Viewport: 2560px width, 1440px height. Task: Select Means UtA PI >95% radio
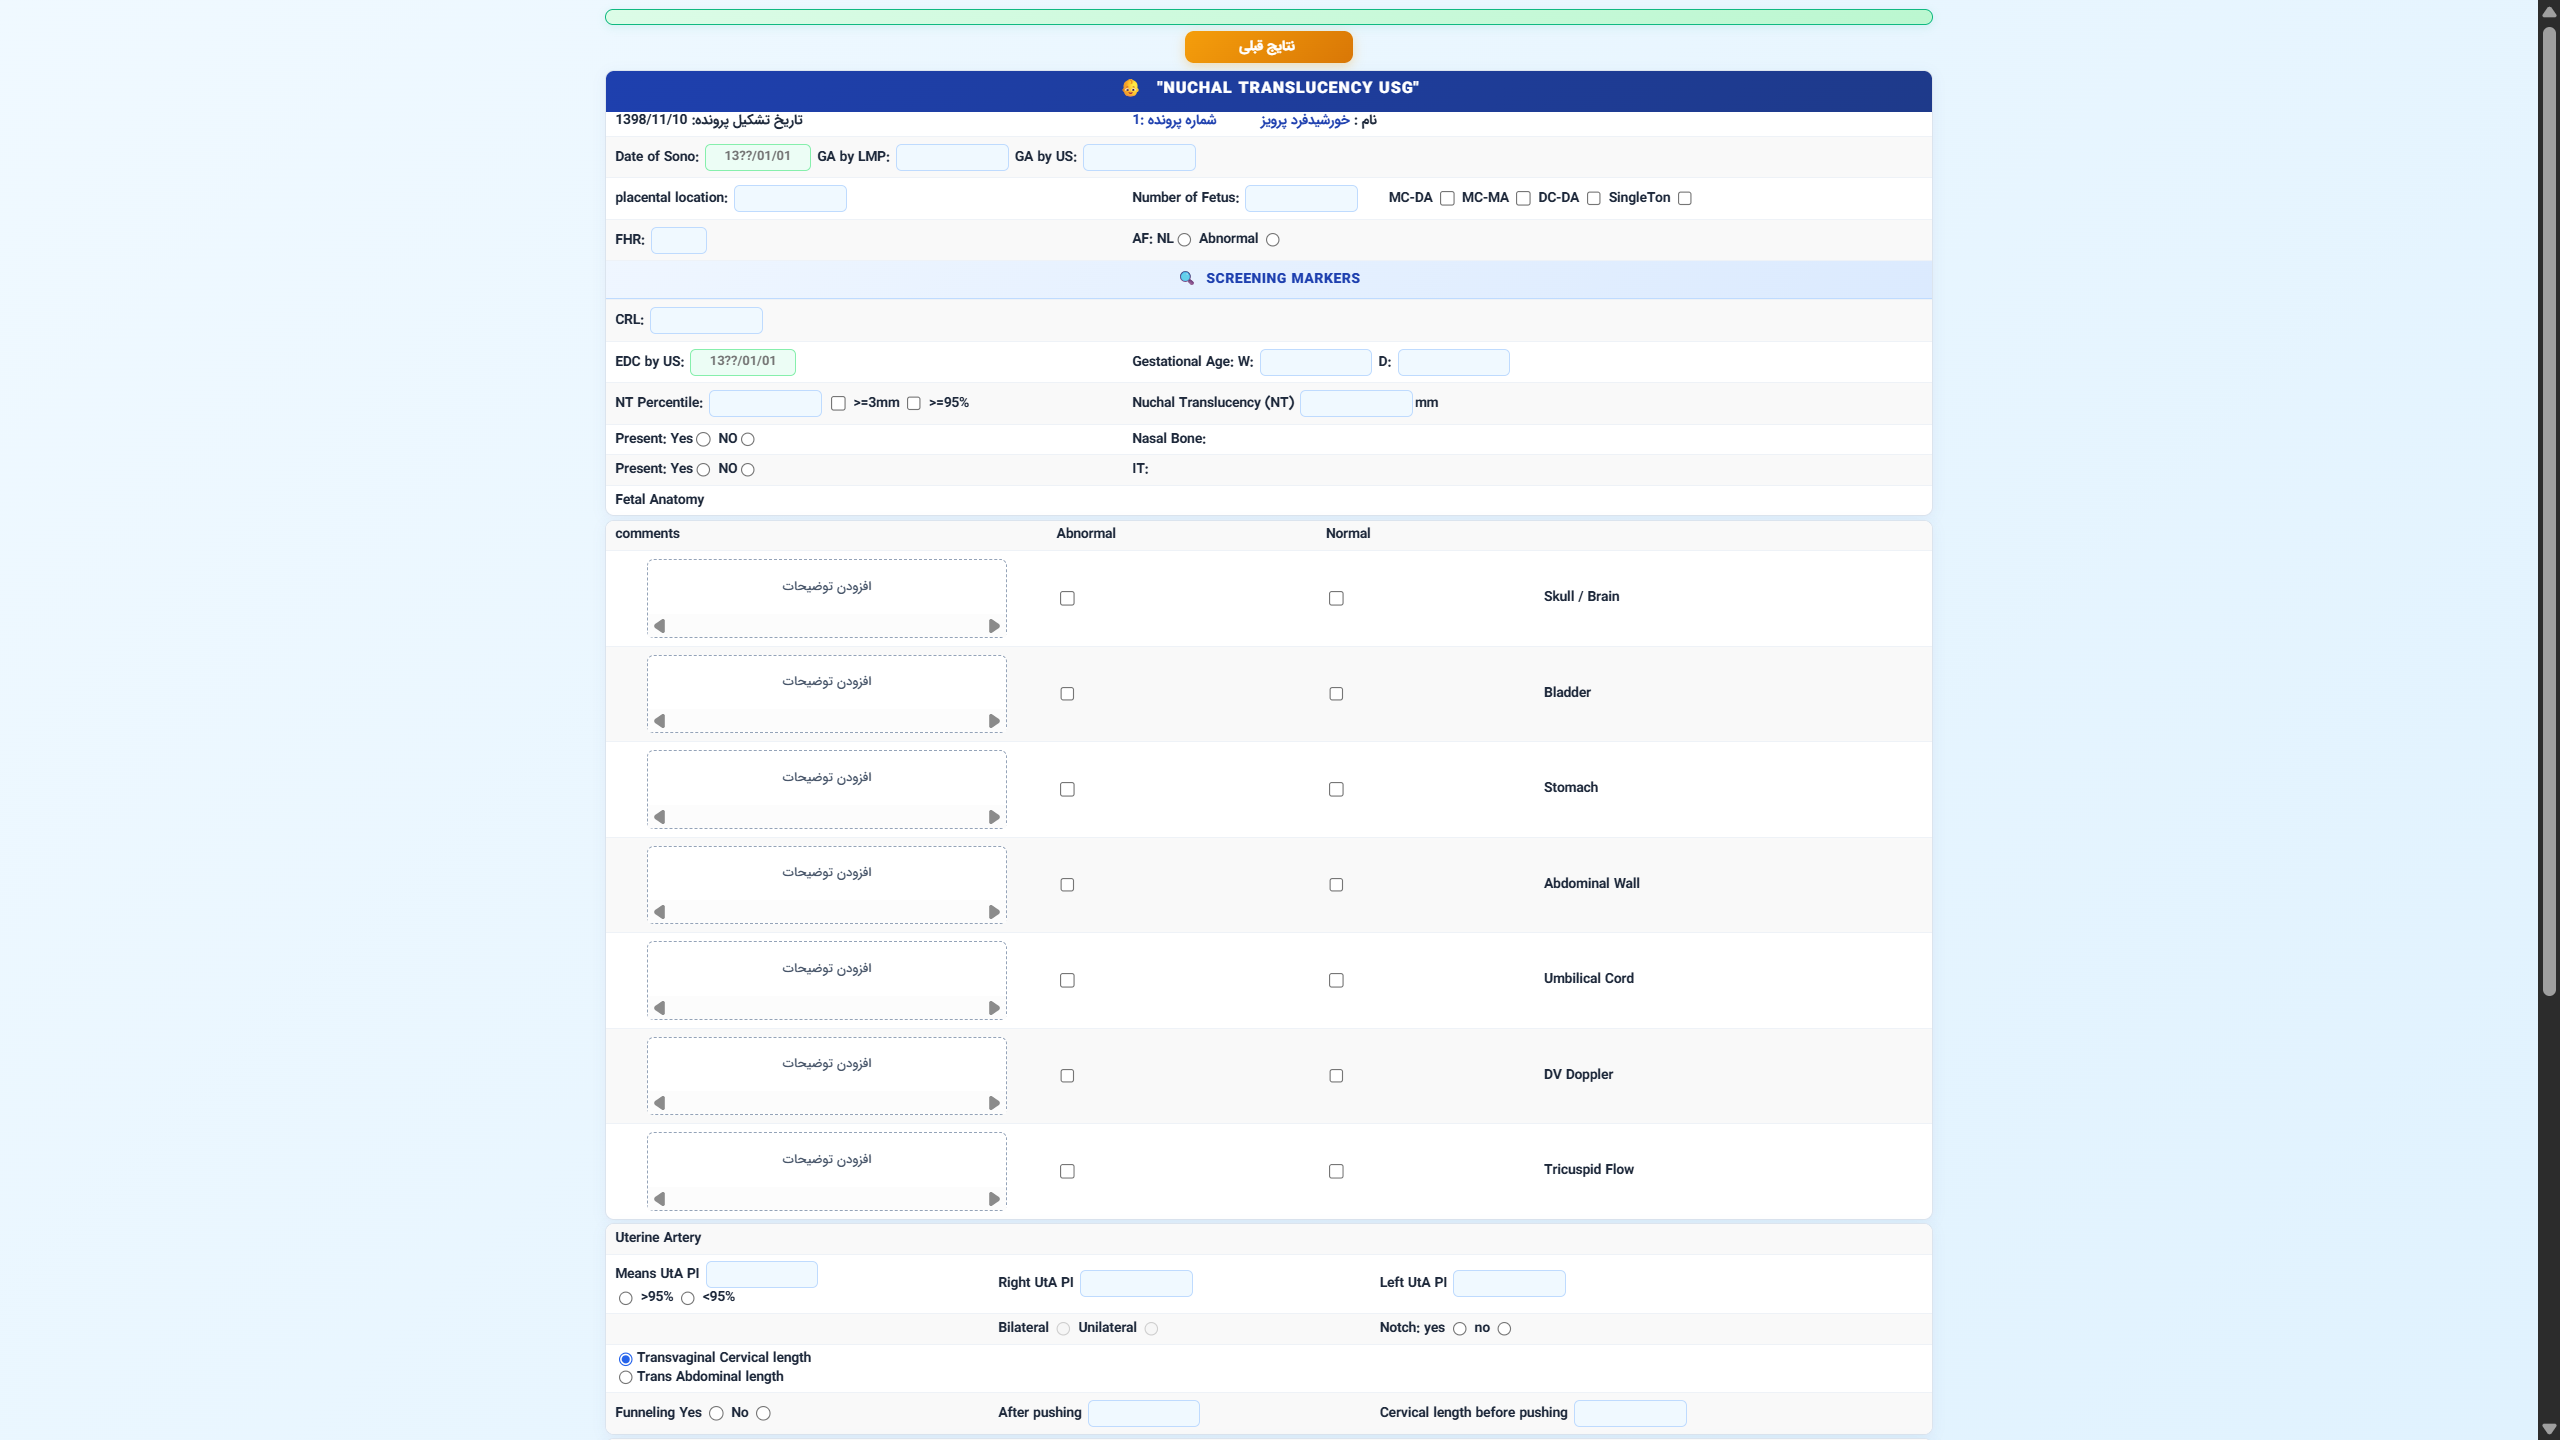626,1299
